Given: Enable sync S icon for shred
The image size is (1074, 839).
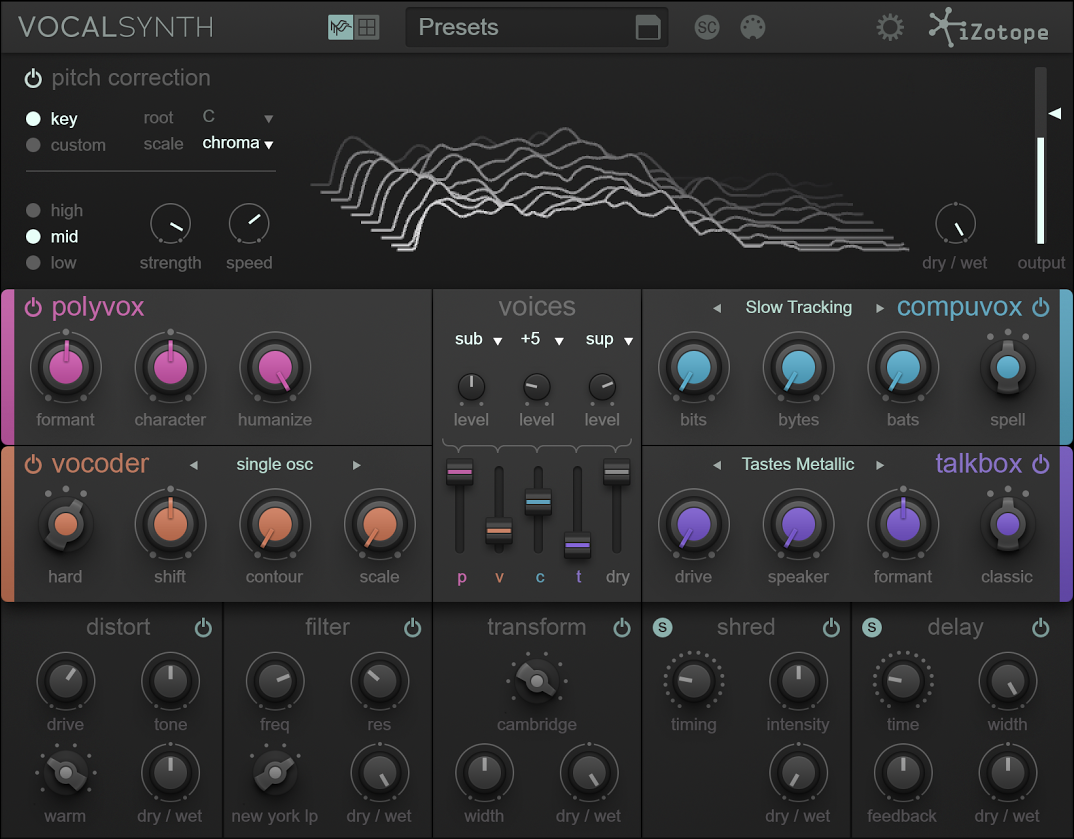Looking at the screenshot, I should tap(663, 627).
